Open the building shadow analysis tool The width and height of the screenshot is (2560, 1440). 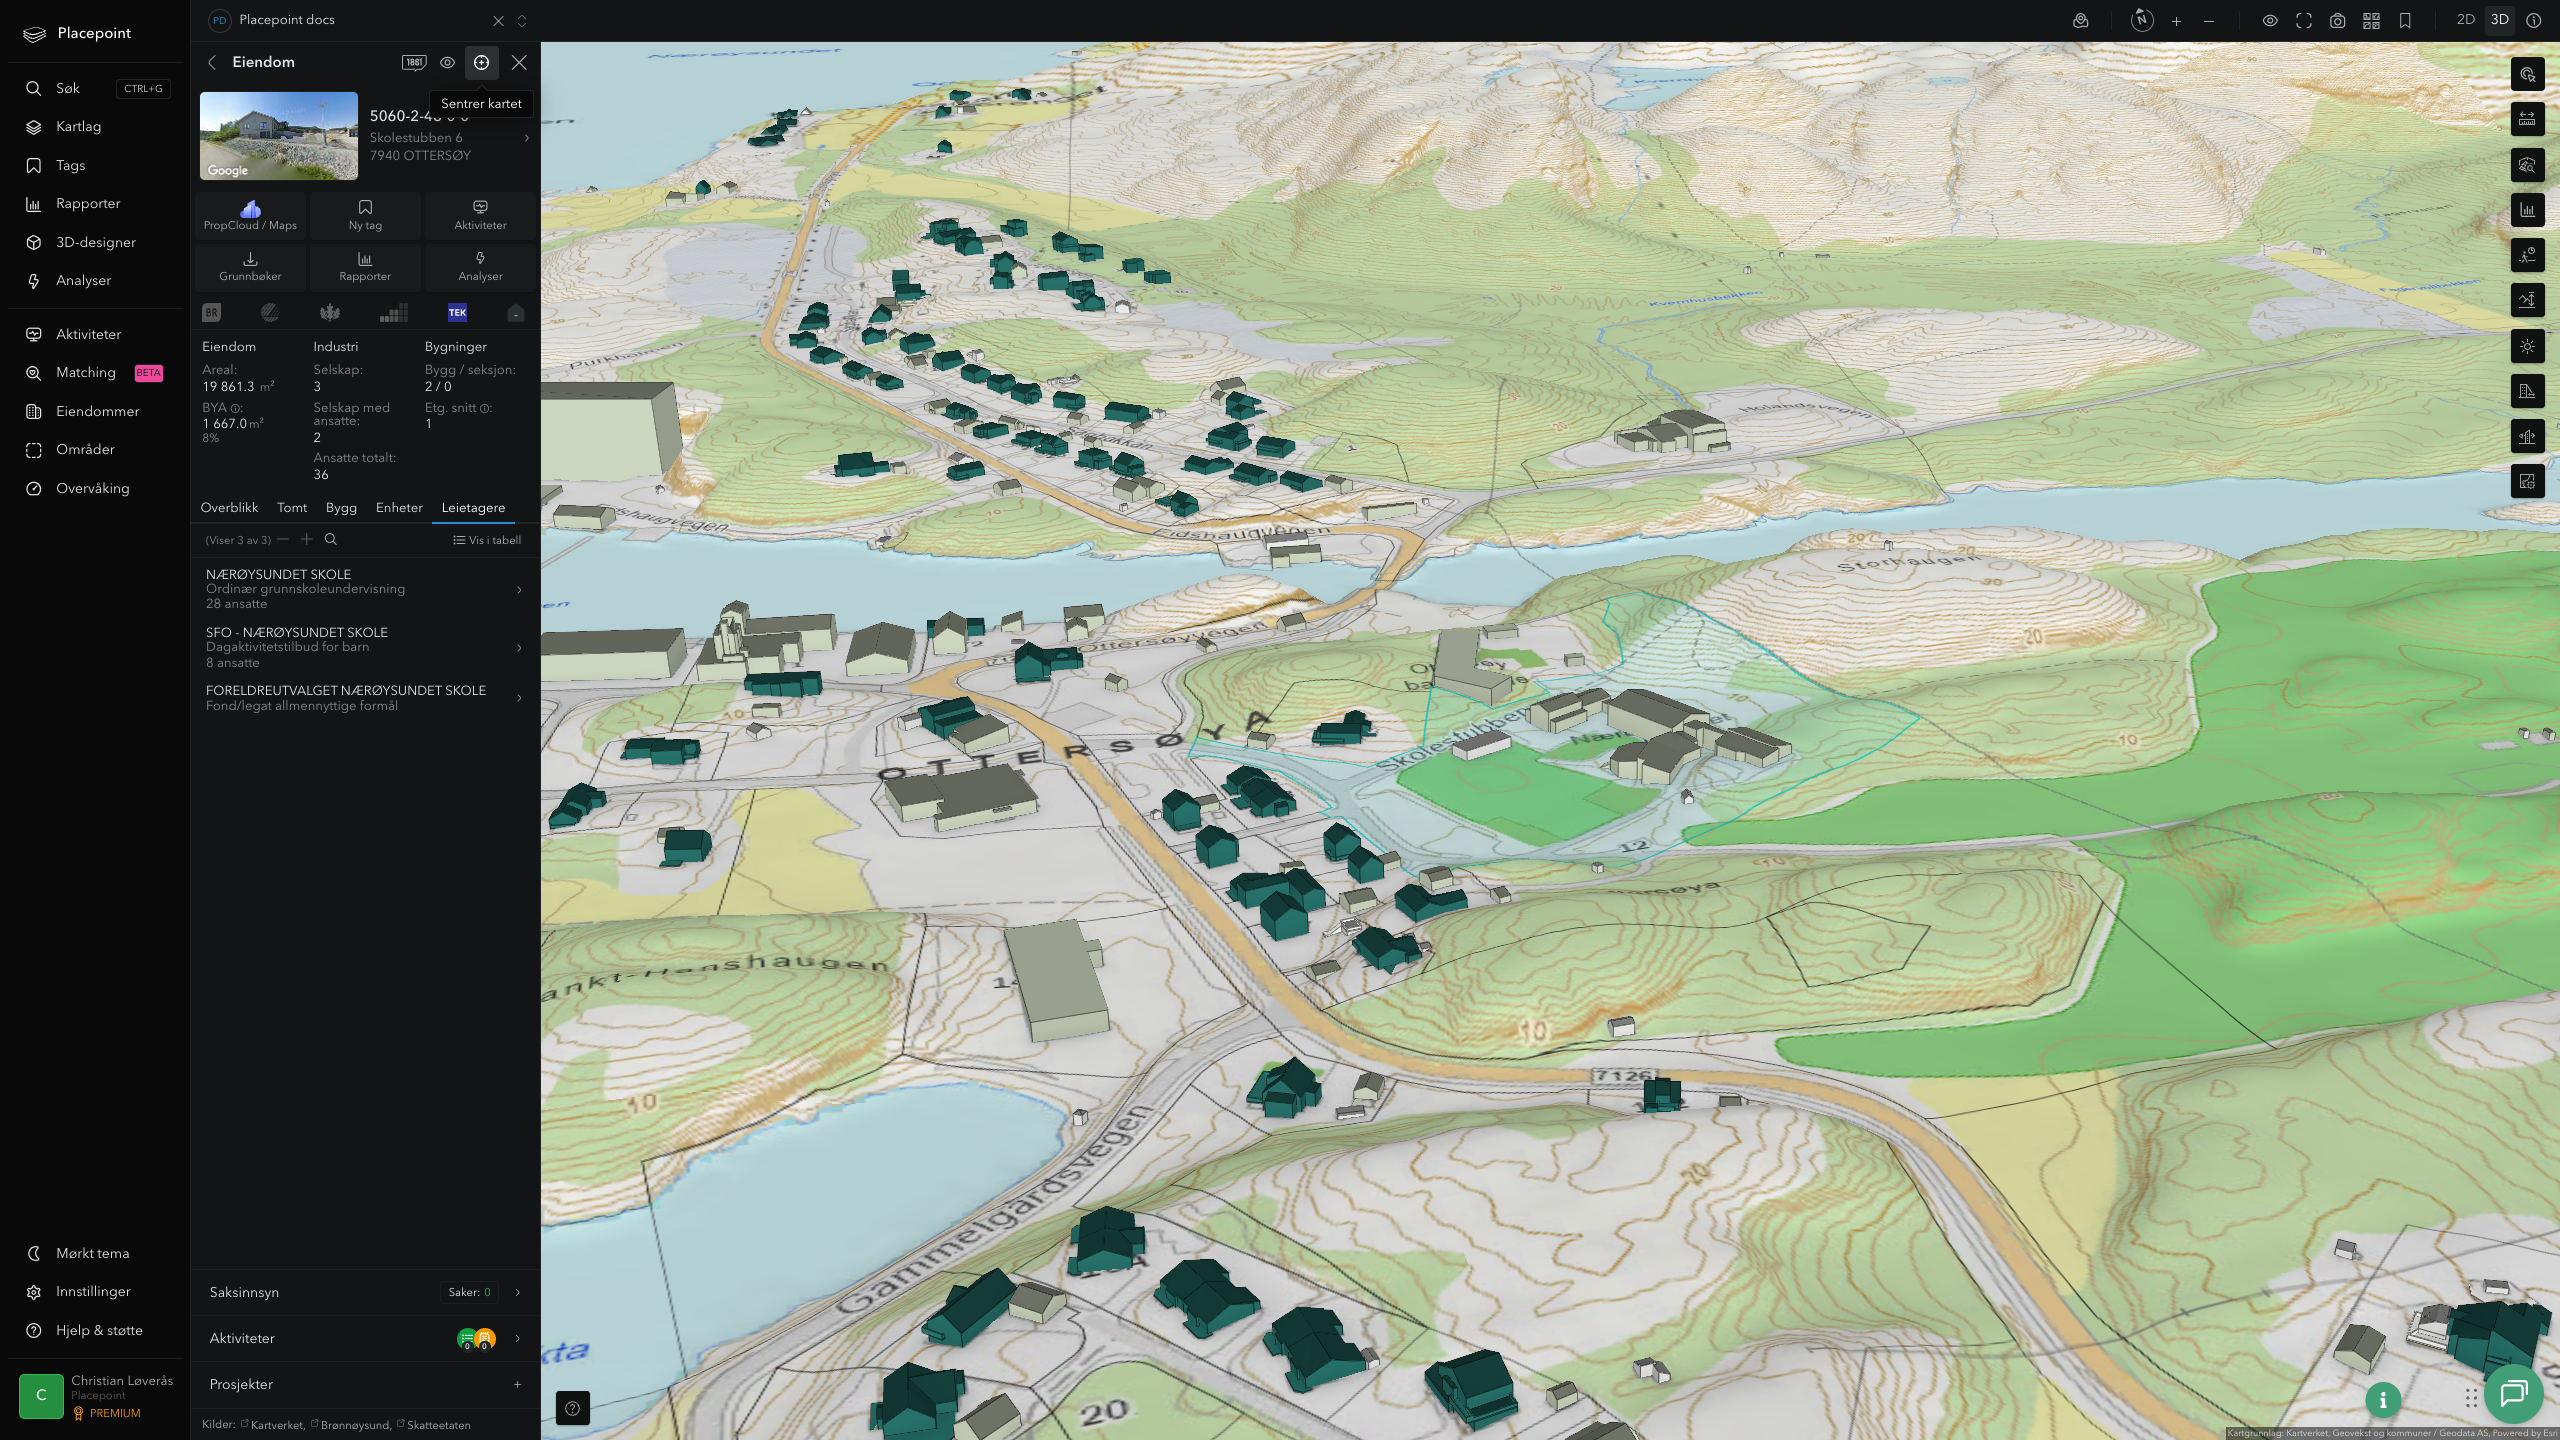pyautogui.click(x=2527, y=391)
